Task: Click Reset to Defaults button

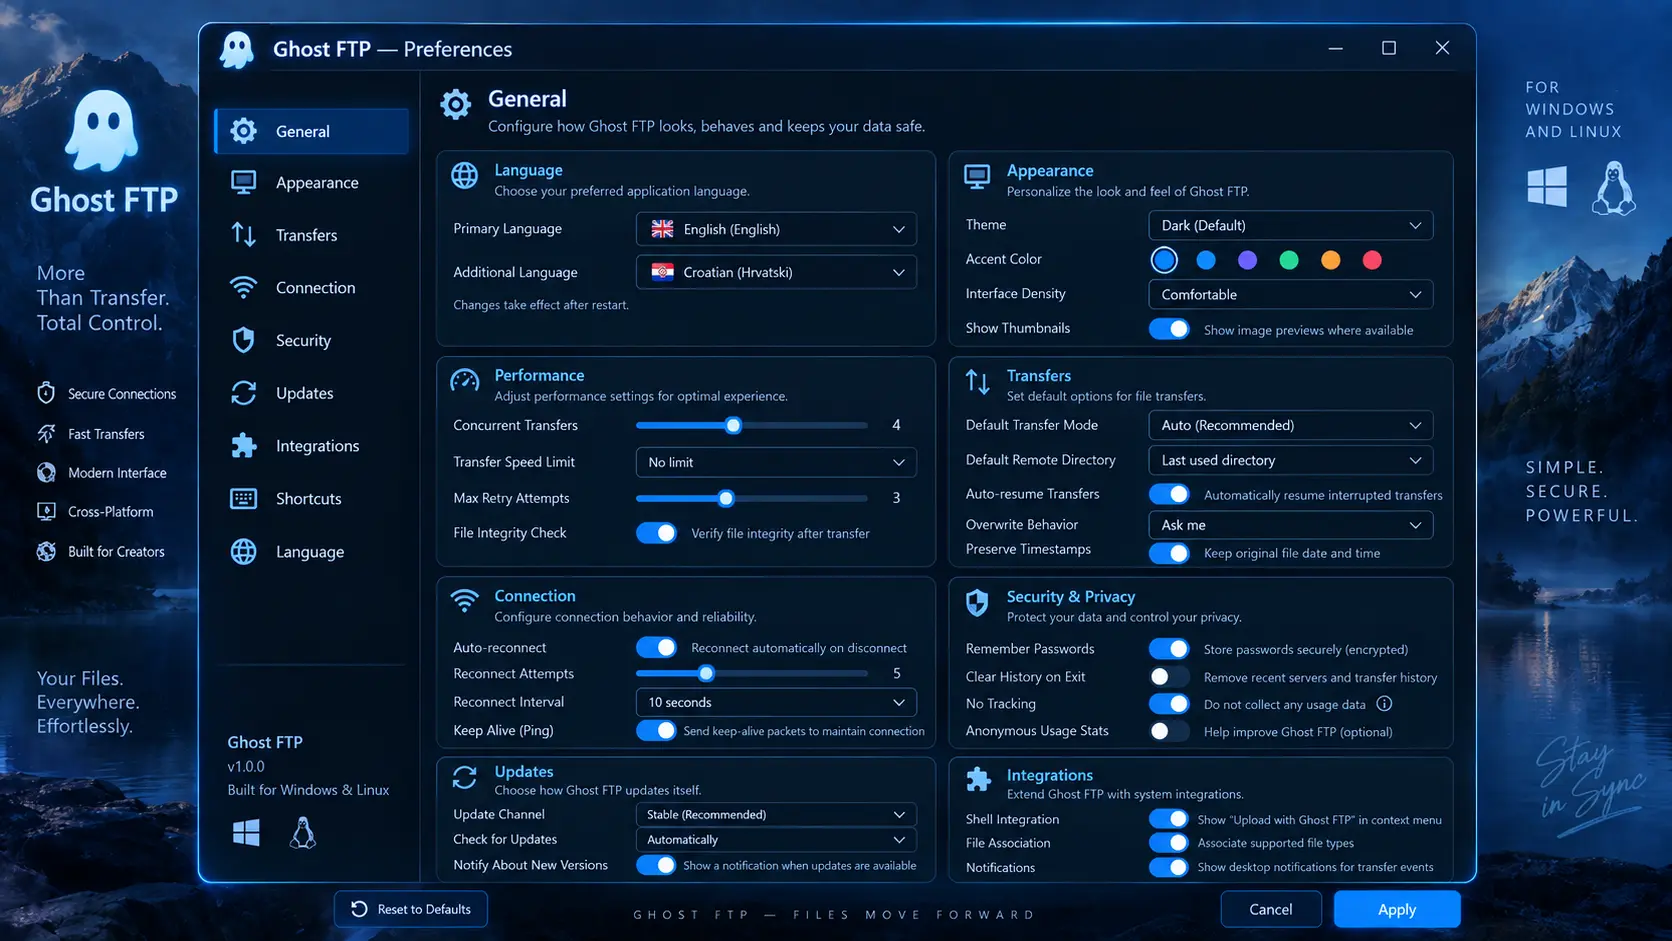Action: [411, 909]
